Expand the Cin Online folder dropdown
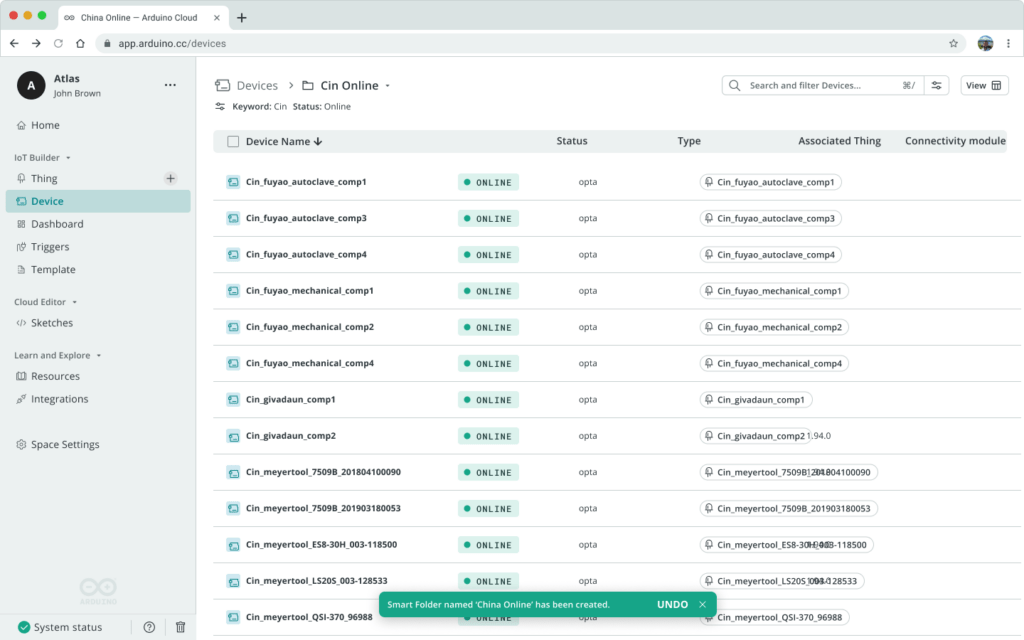 click(x=387, y=86)
